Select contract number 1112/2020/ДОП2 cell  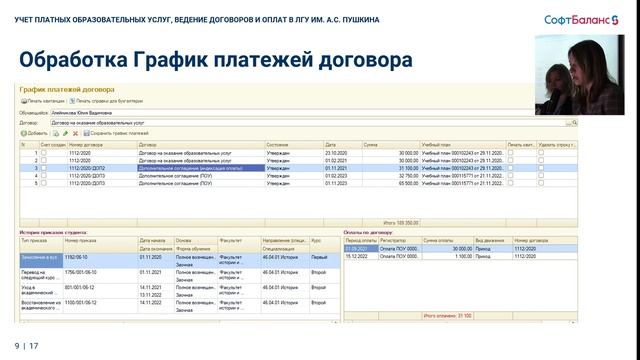[102, 168]
